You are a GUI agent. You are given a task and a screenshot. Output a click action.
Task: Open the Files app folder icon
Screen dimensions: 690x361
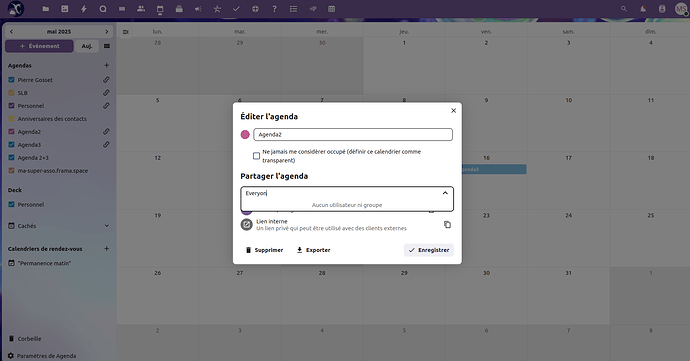pos(46,9)
